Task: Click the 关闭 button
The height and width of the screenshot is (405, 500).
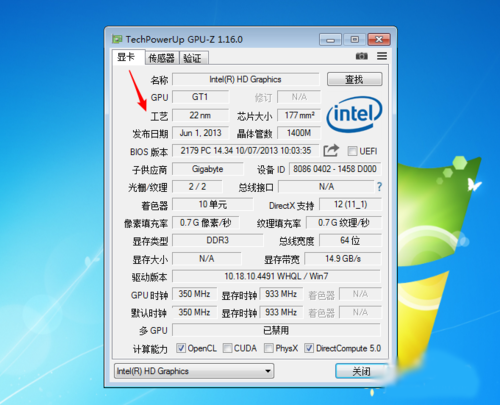Action: tap(361, 371)
